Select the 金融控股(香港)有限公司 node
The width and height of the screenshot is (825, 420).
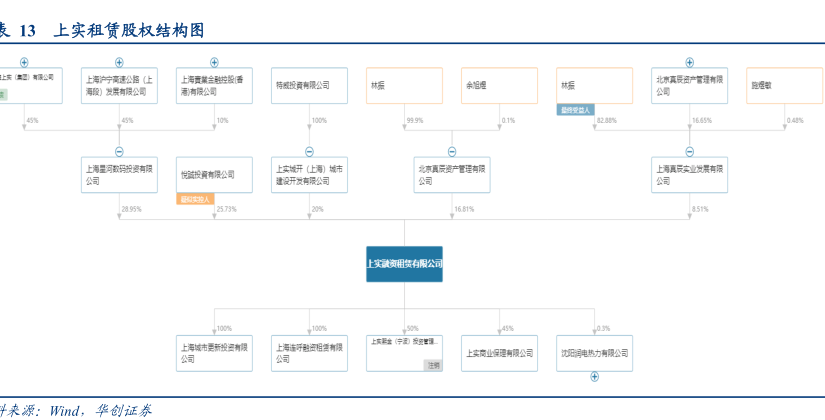pos(214,85)
